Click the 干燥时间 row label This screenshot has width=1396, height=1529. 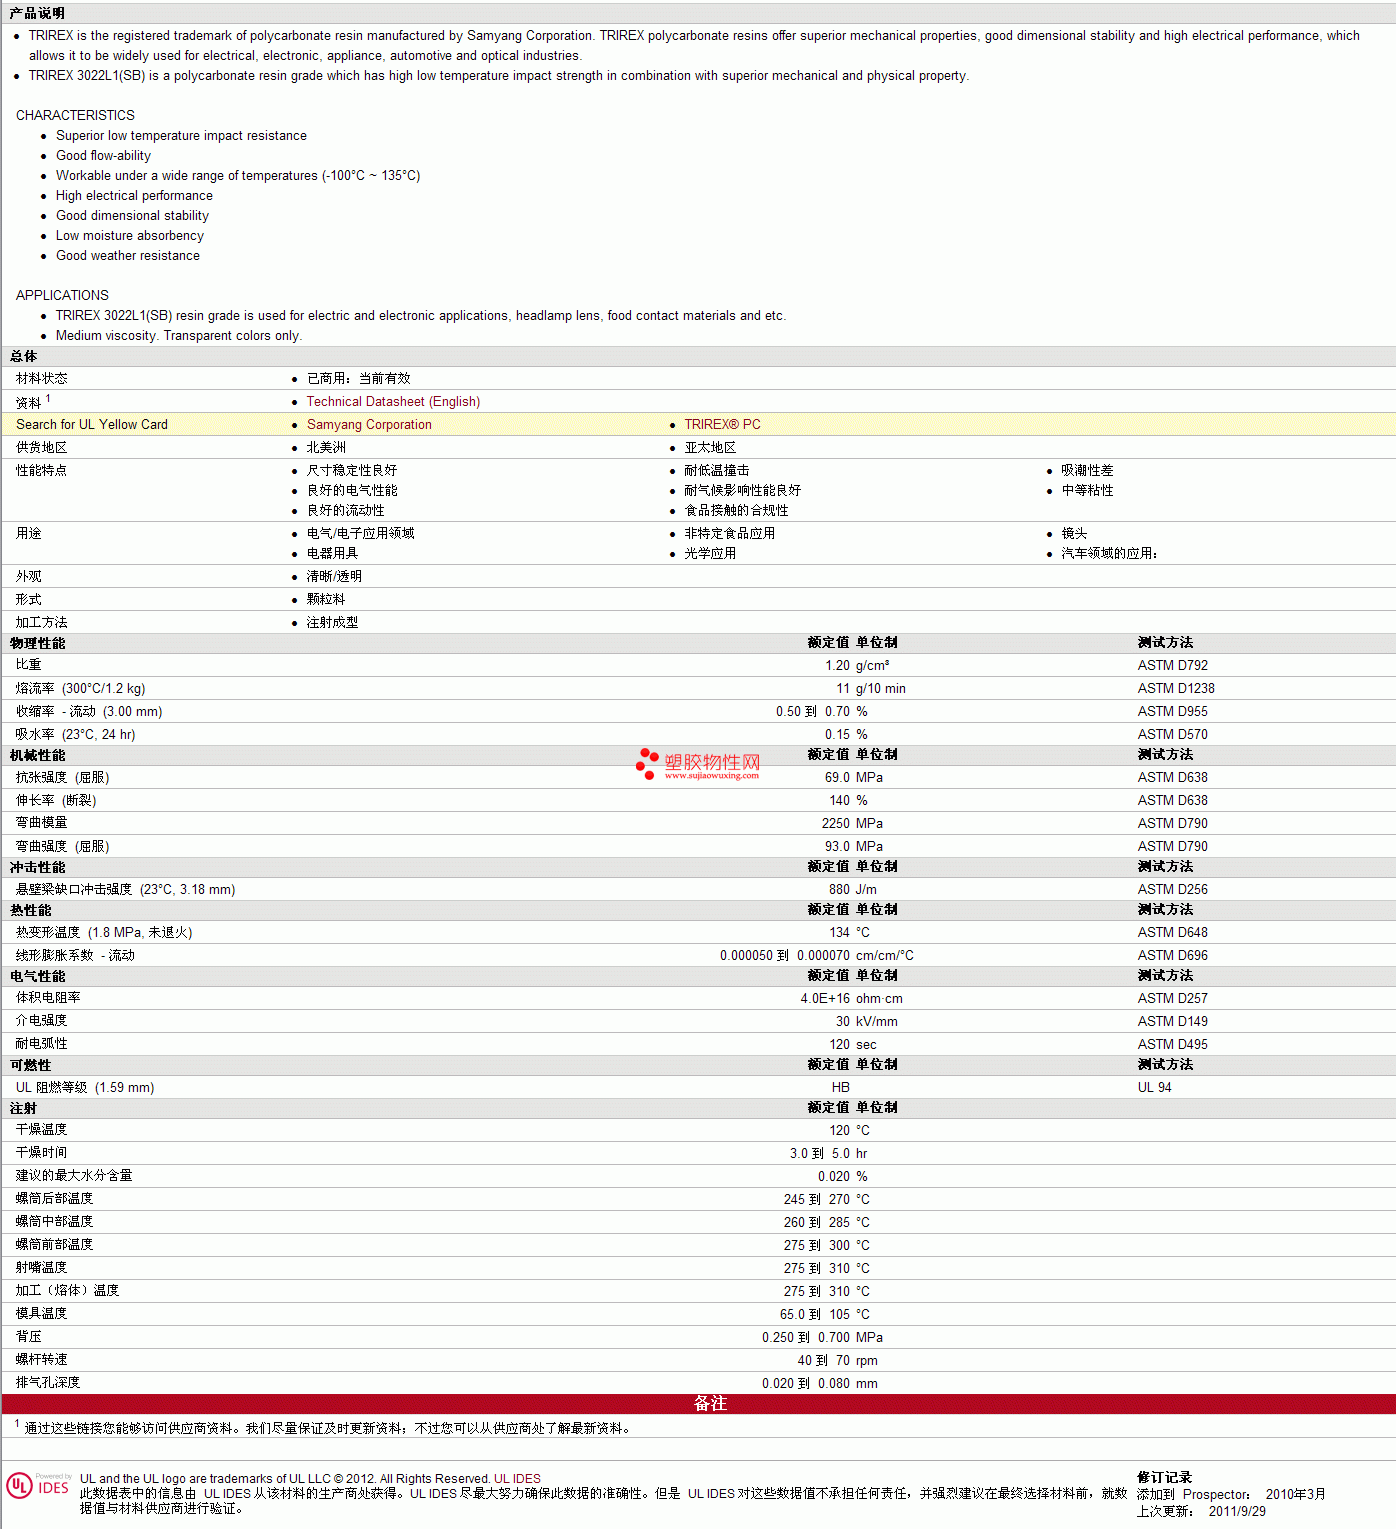pyautogui.click(x=41, y=1153)
